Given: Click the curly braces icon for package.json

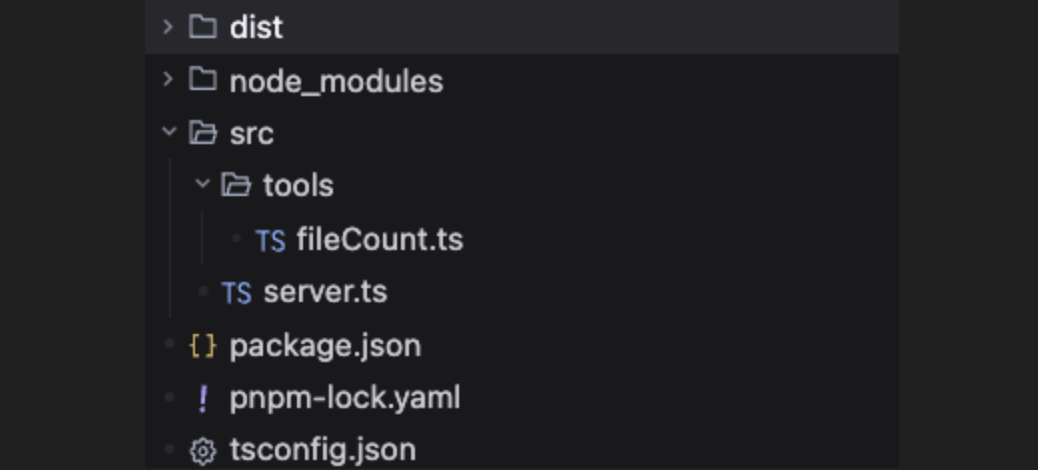Looking at the screenshot, I should click(203, 346).
